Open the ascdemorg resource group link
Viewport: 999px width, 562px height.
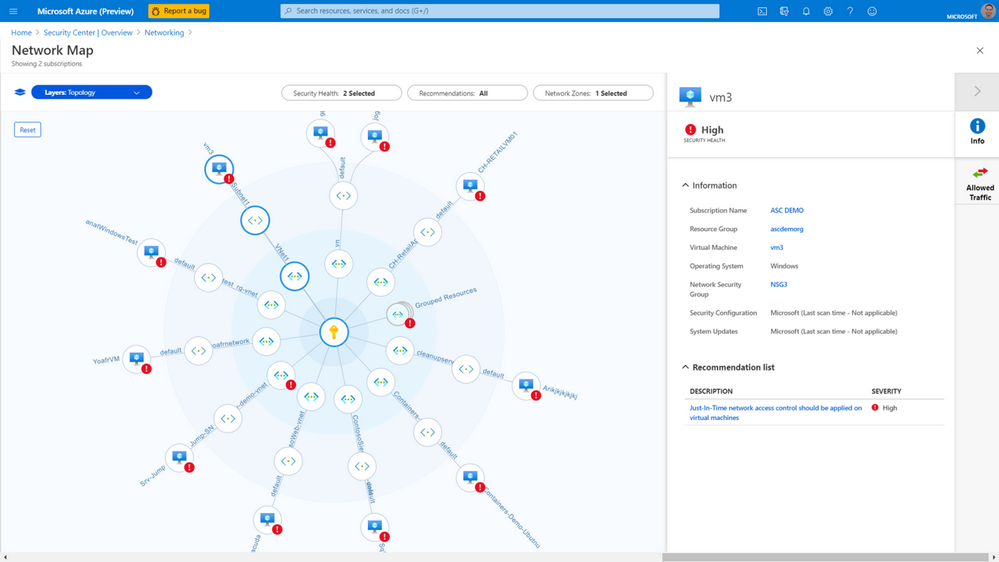click(787, 229)
